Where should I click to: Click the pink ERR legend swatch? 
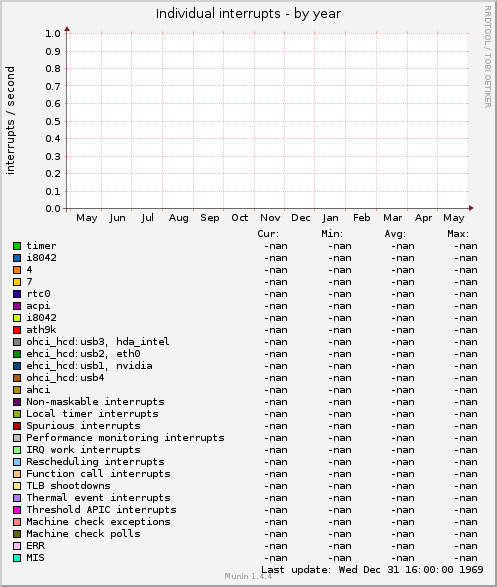click(17, 546)
